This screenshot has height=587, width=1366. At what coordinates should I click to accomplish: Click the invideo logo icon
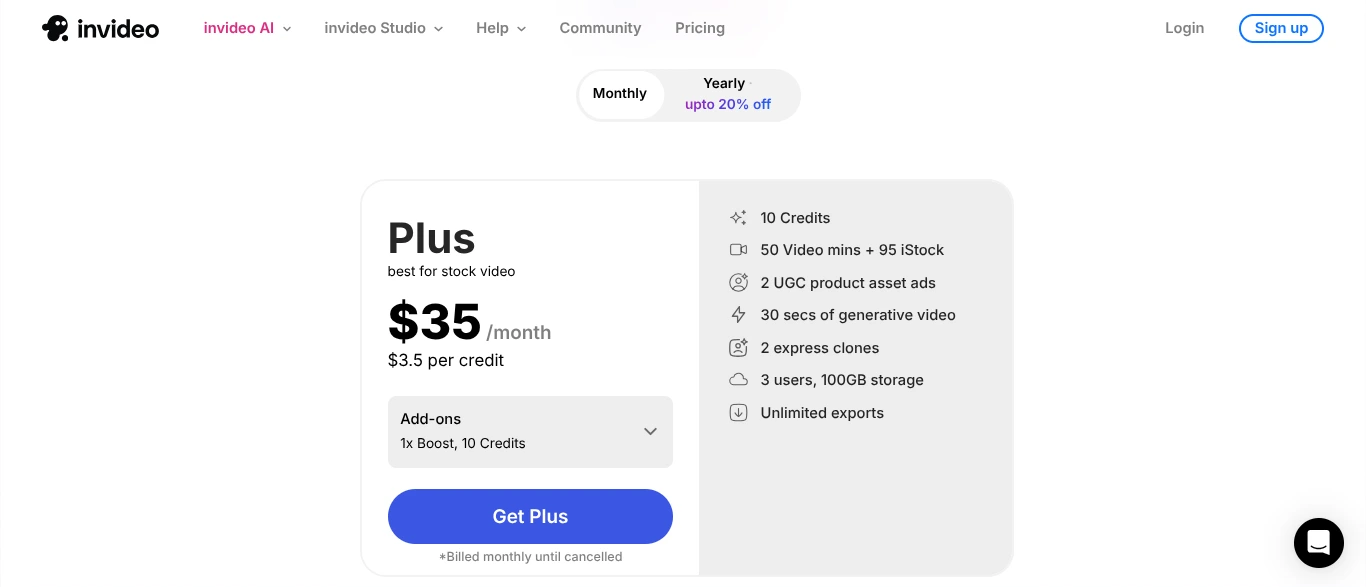click(55, 28)
